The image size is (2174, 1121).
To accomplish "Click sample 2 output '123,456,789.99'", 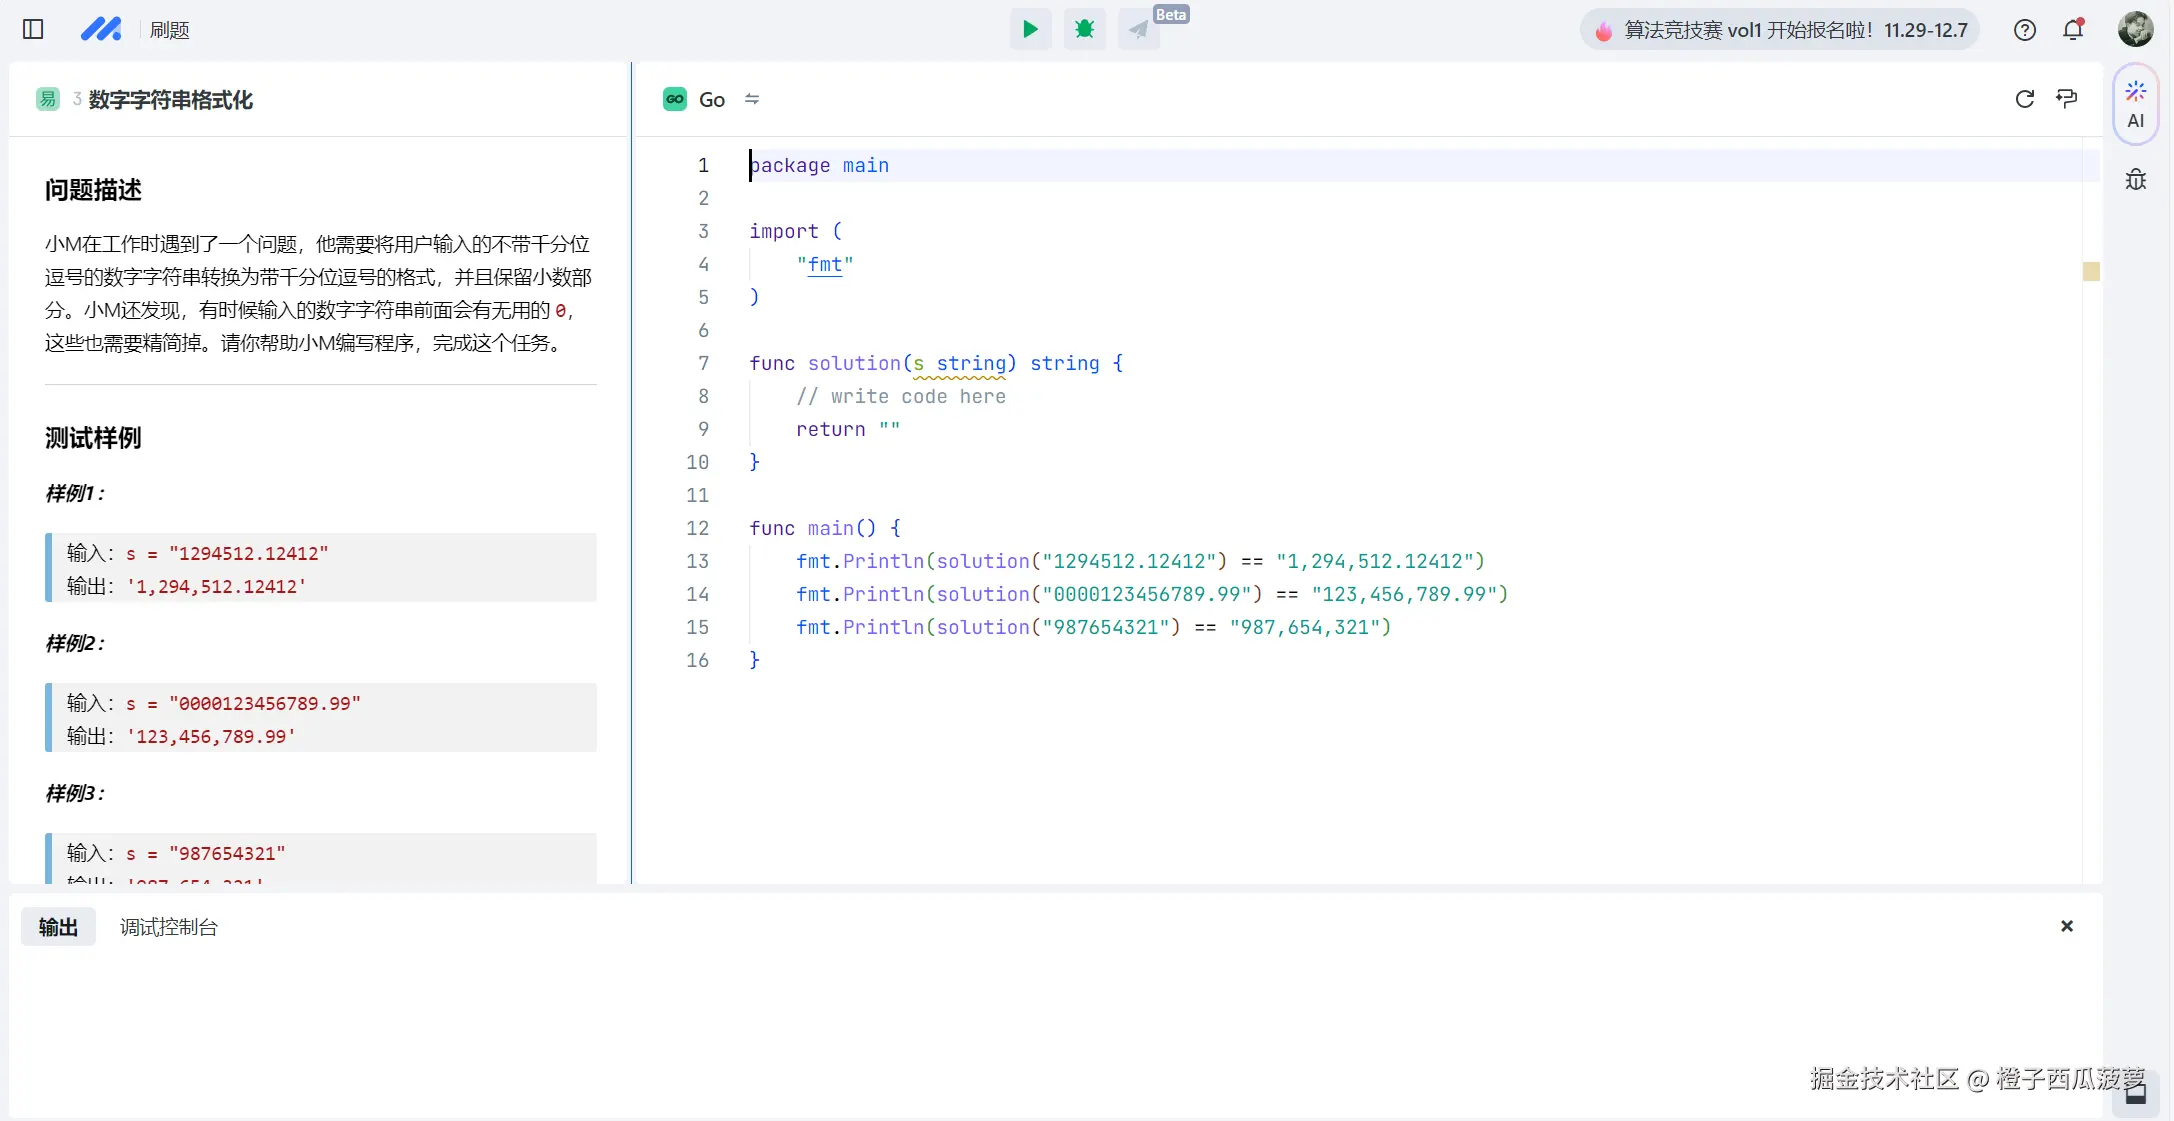I will tap(211, 737).
